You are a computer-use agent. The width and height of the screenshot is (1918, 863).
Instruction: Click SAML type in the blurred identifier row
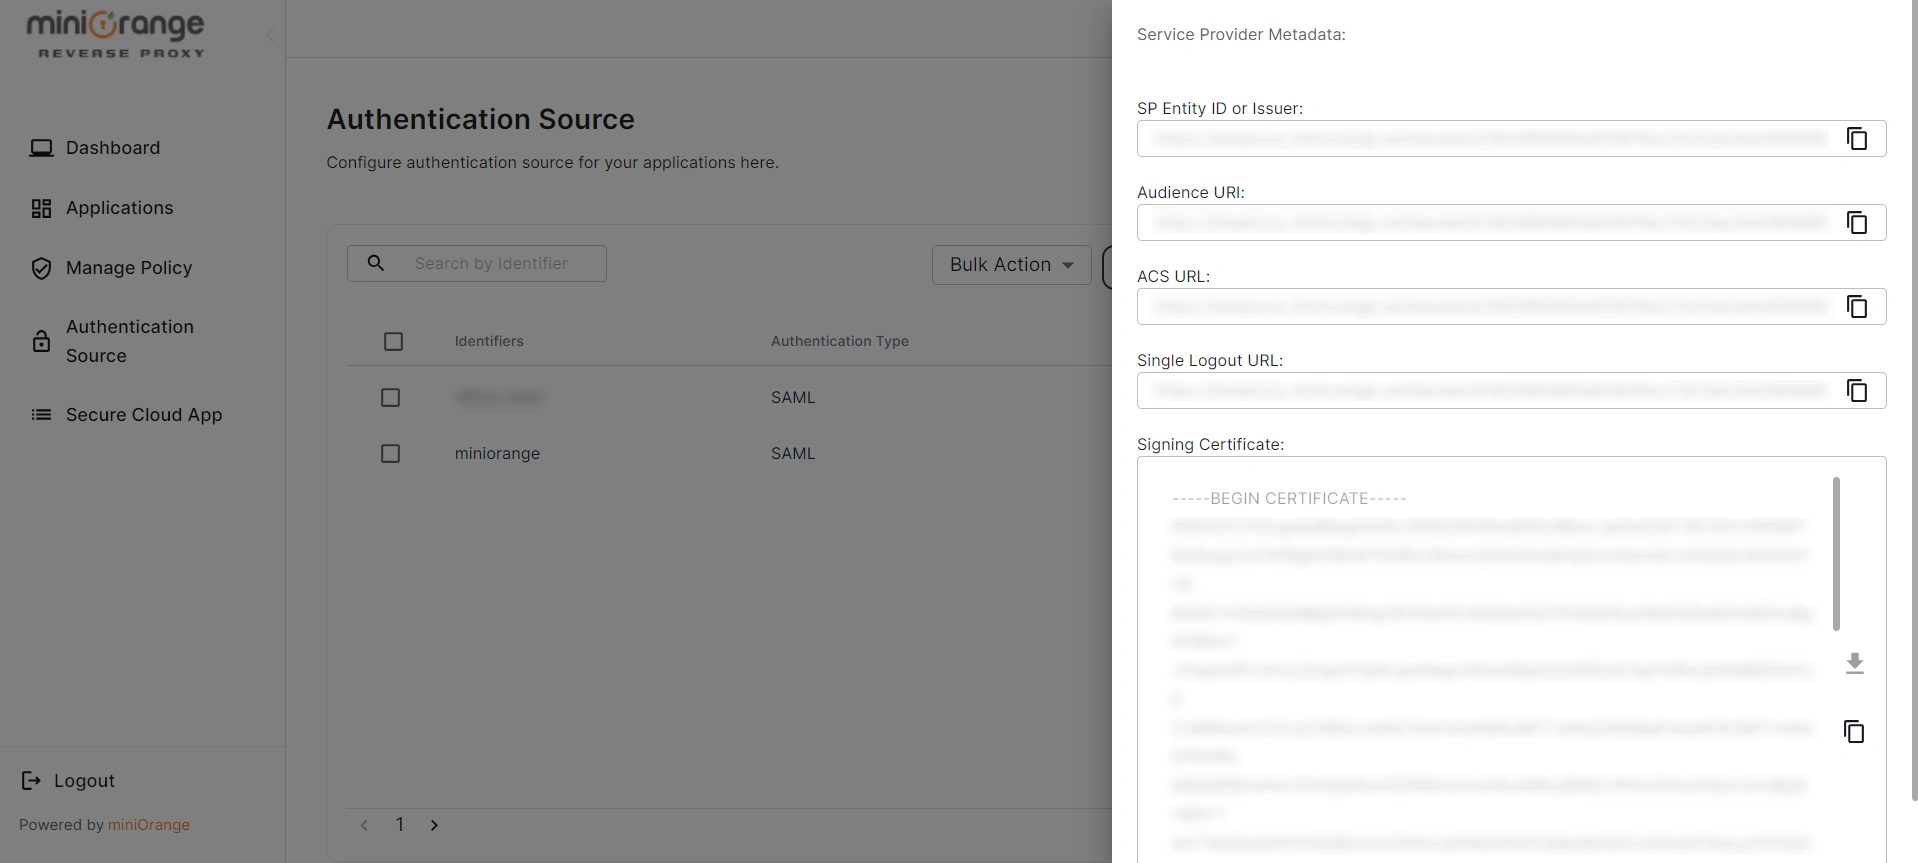pyautogui.click(x=793, y=398)
